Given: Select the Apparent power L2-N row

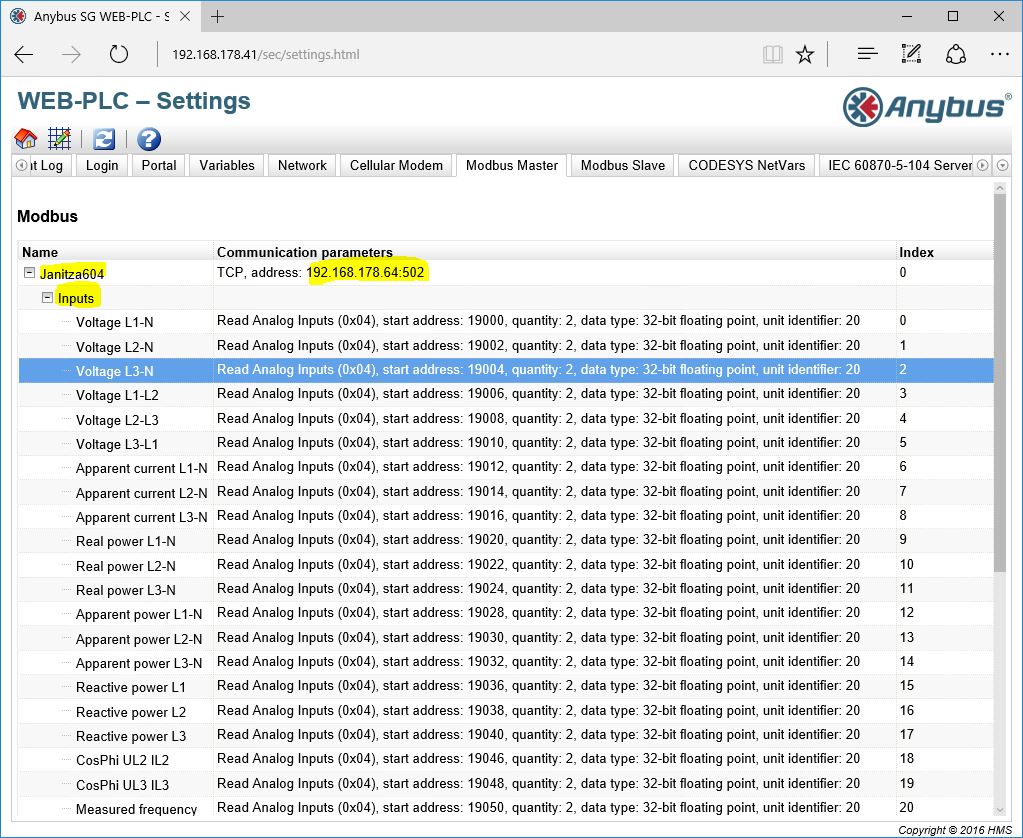Looking at the screenshot, I should tap(506, 638).
